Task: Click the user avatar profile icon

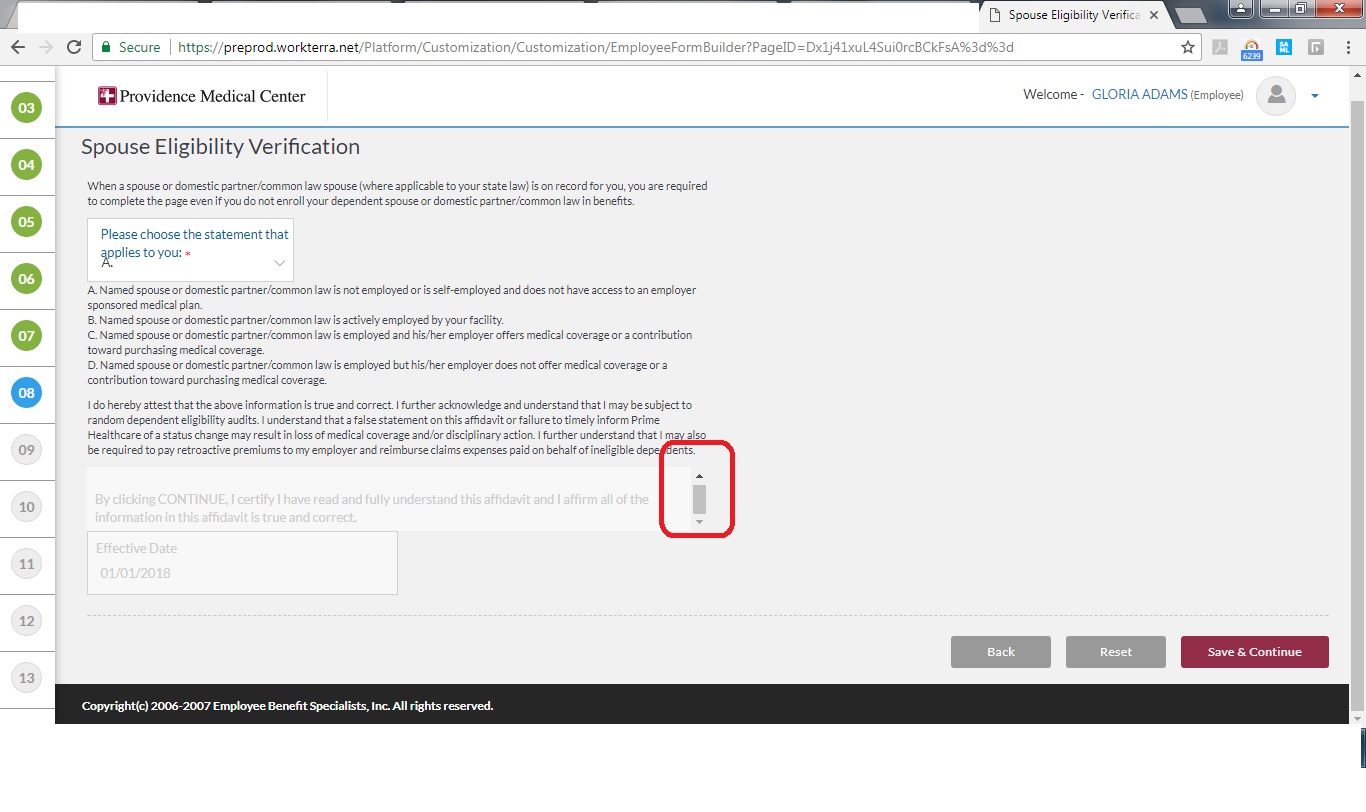Action: tap(1275, 95)
